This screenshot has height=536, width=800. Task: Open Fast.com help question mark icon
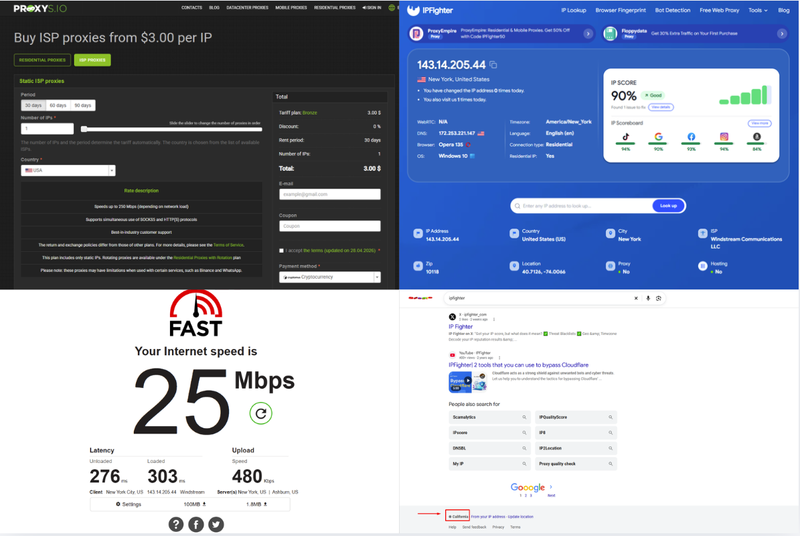176,524
